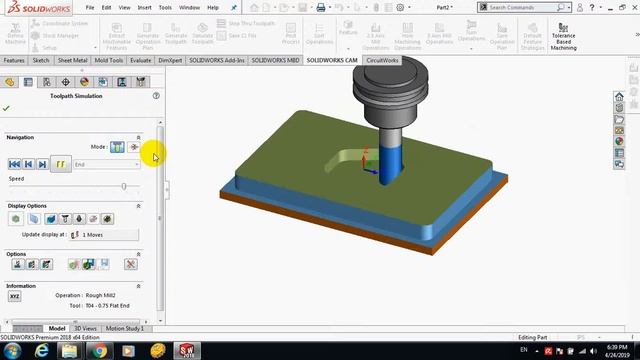Select Tool mode simulation button

[x=117, y=147]
